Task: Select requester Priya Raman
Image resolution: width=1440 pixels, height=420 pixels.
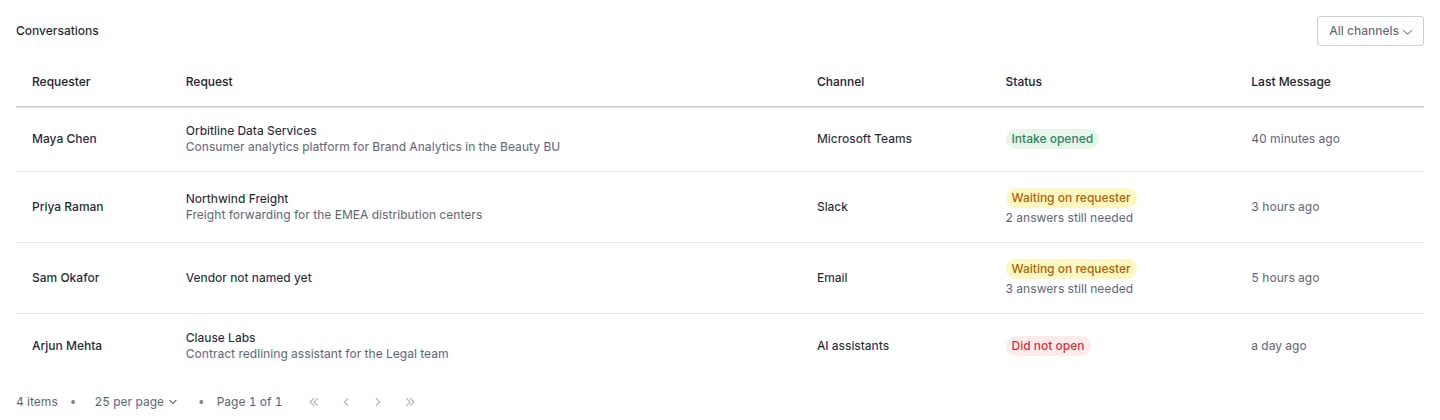Action: point(67,207)
